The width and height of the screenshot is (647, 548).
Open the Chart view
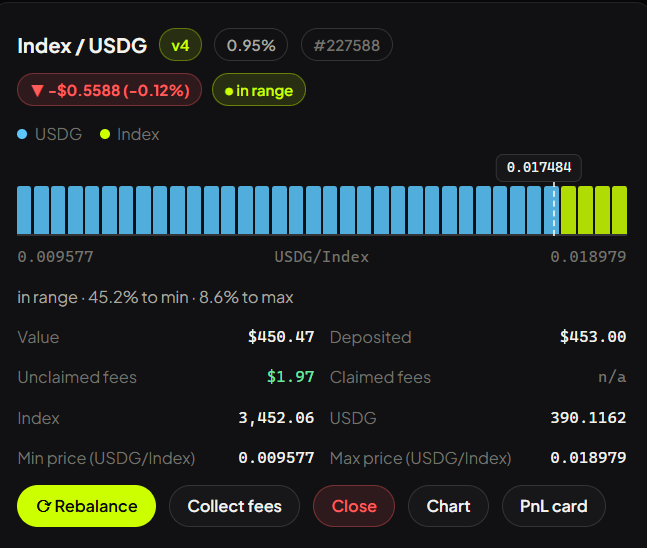pyautogui.click(x=449, y=506)
